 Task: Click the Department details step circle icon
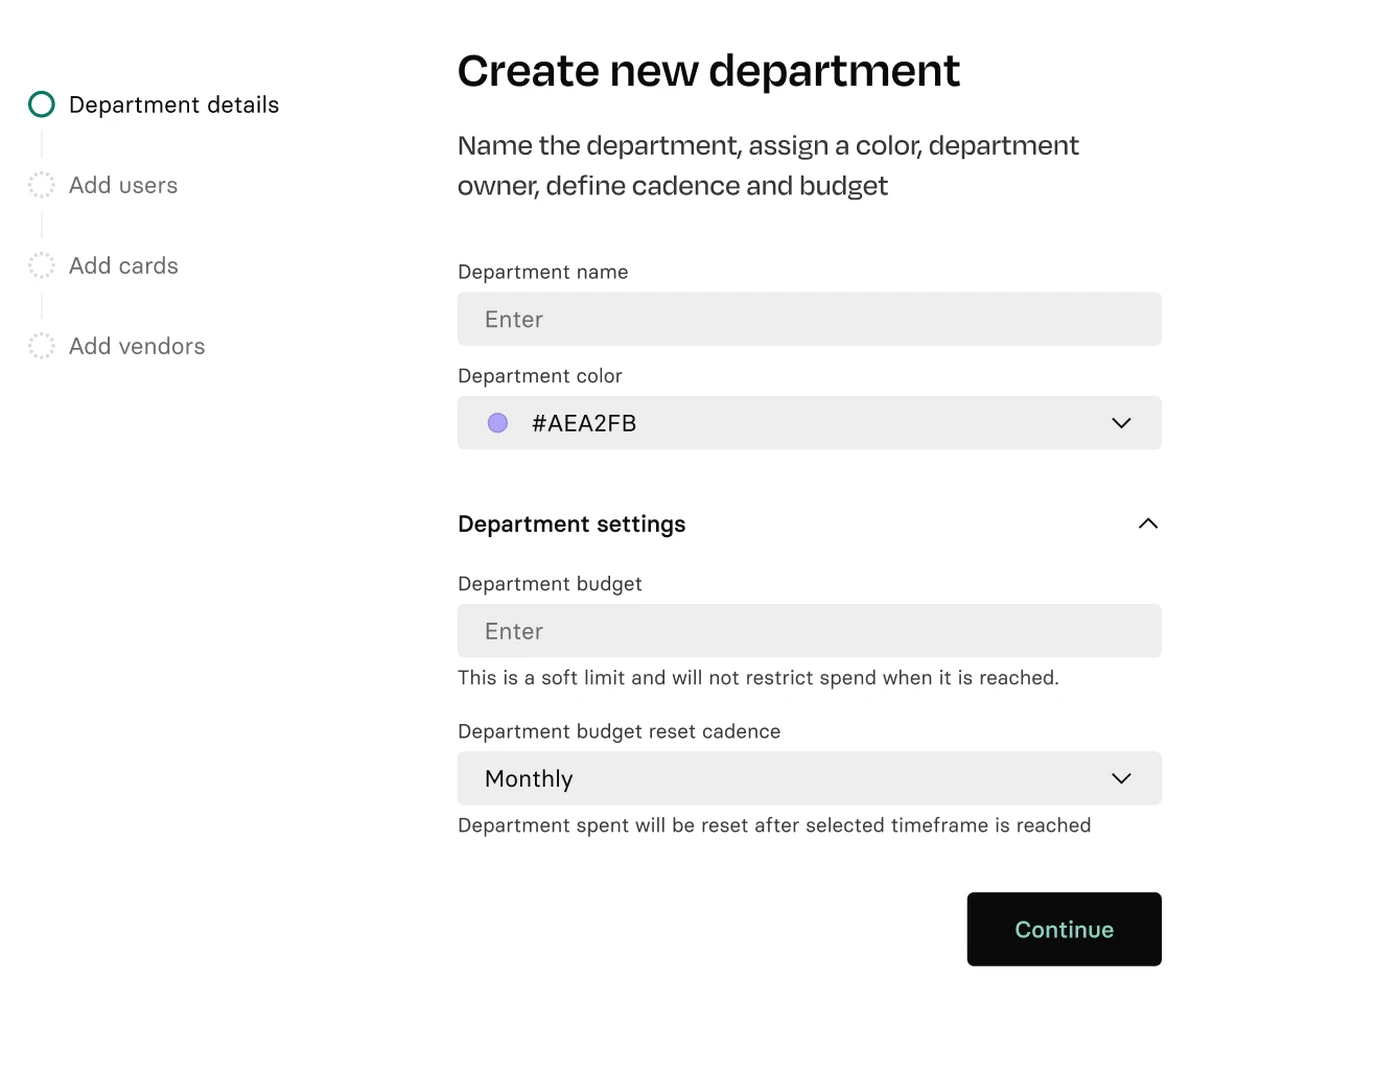coord(42,104)
